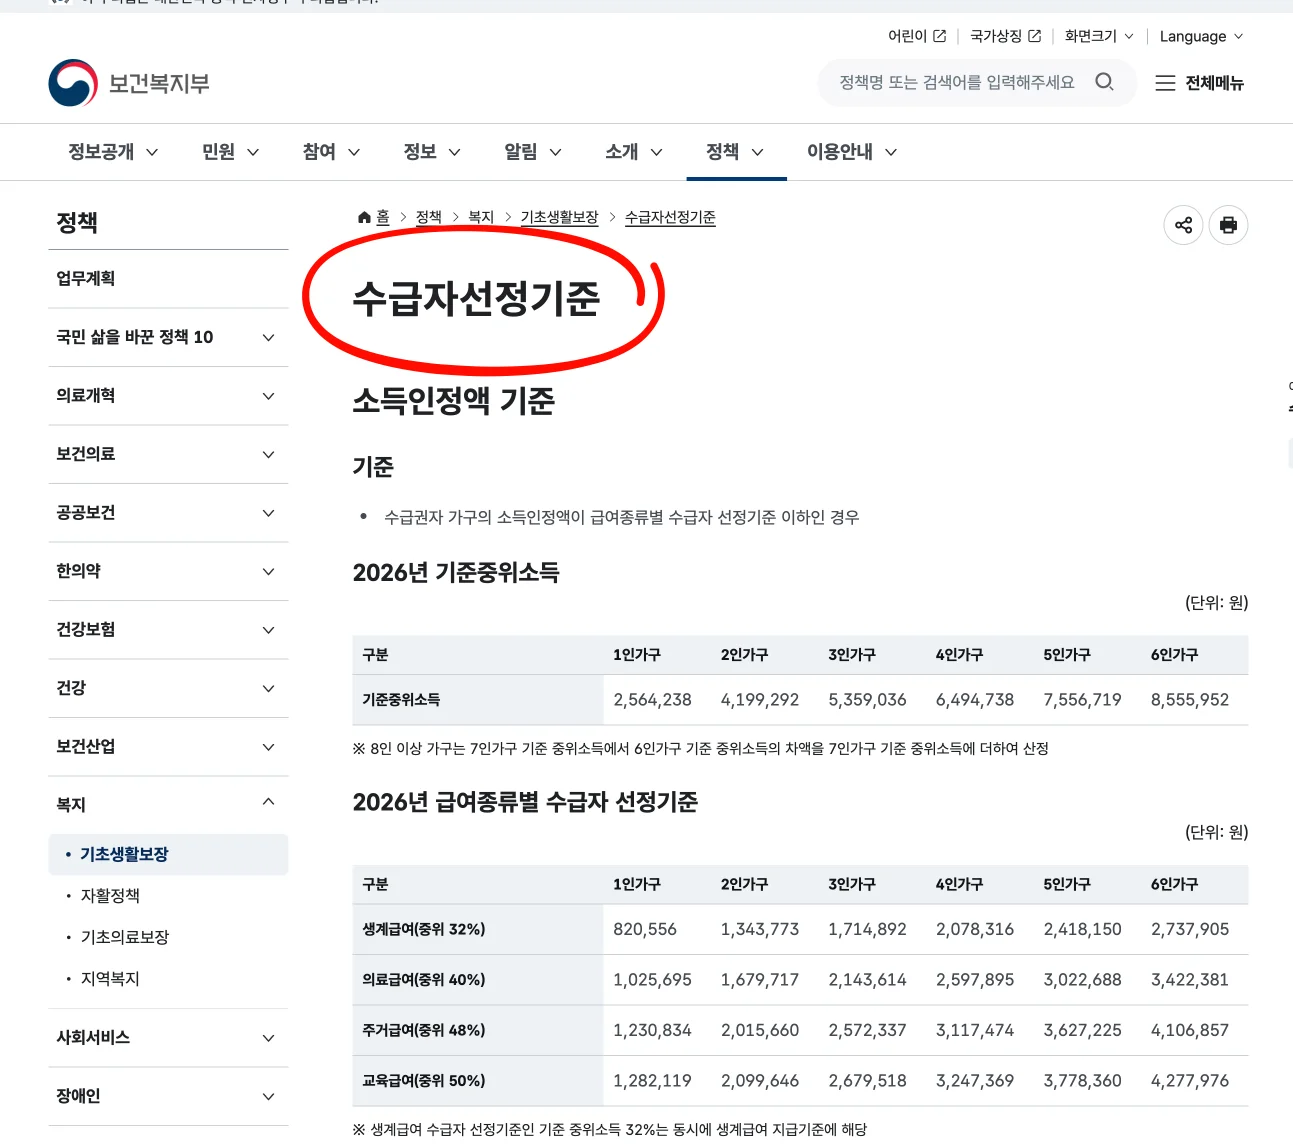Click the print icon button
This screenshot has height=1146, width=1293.
1228,225
